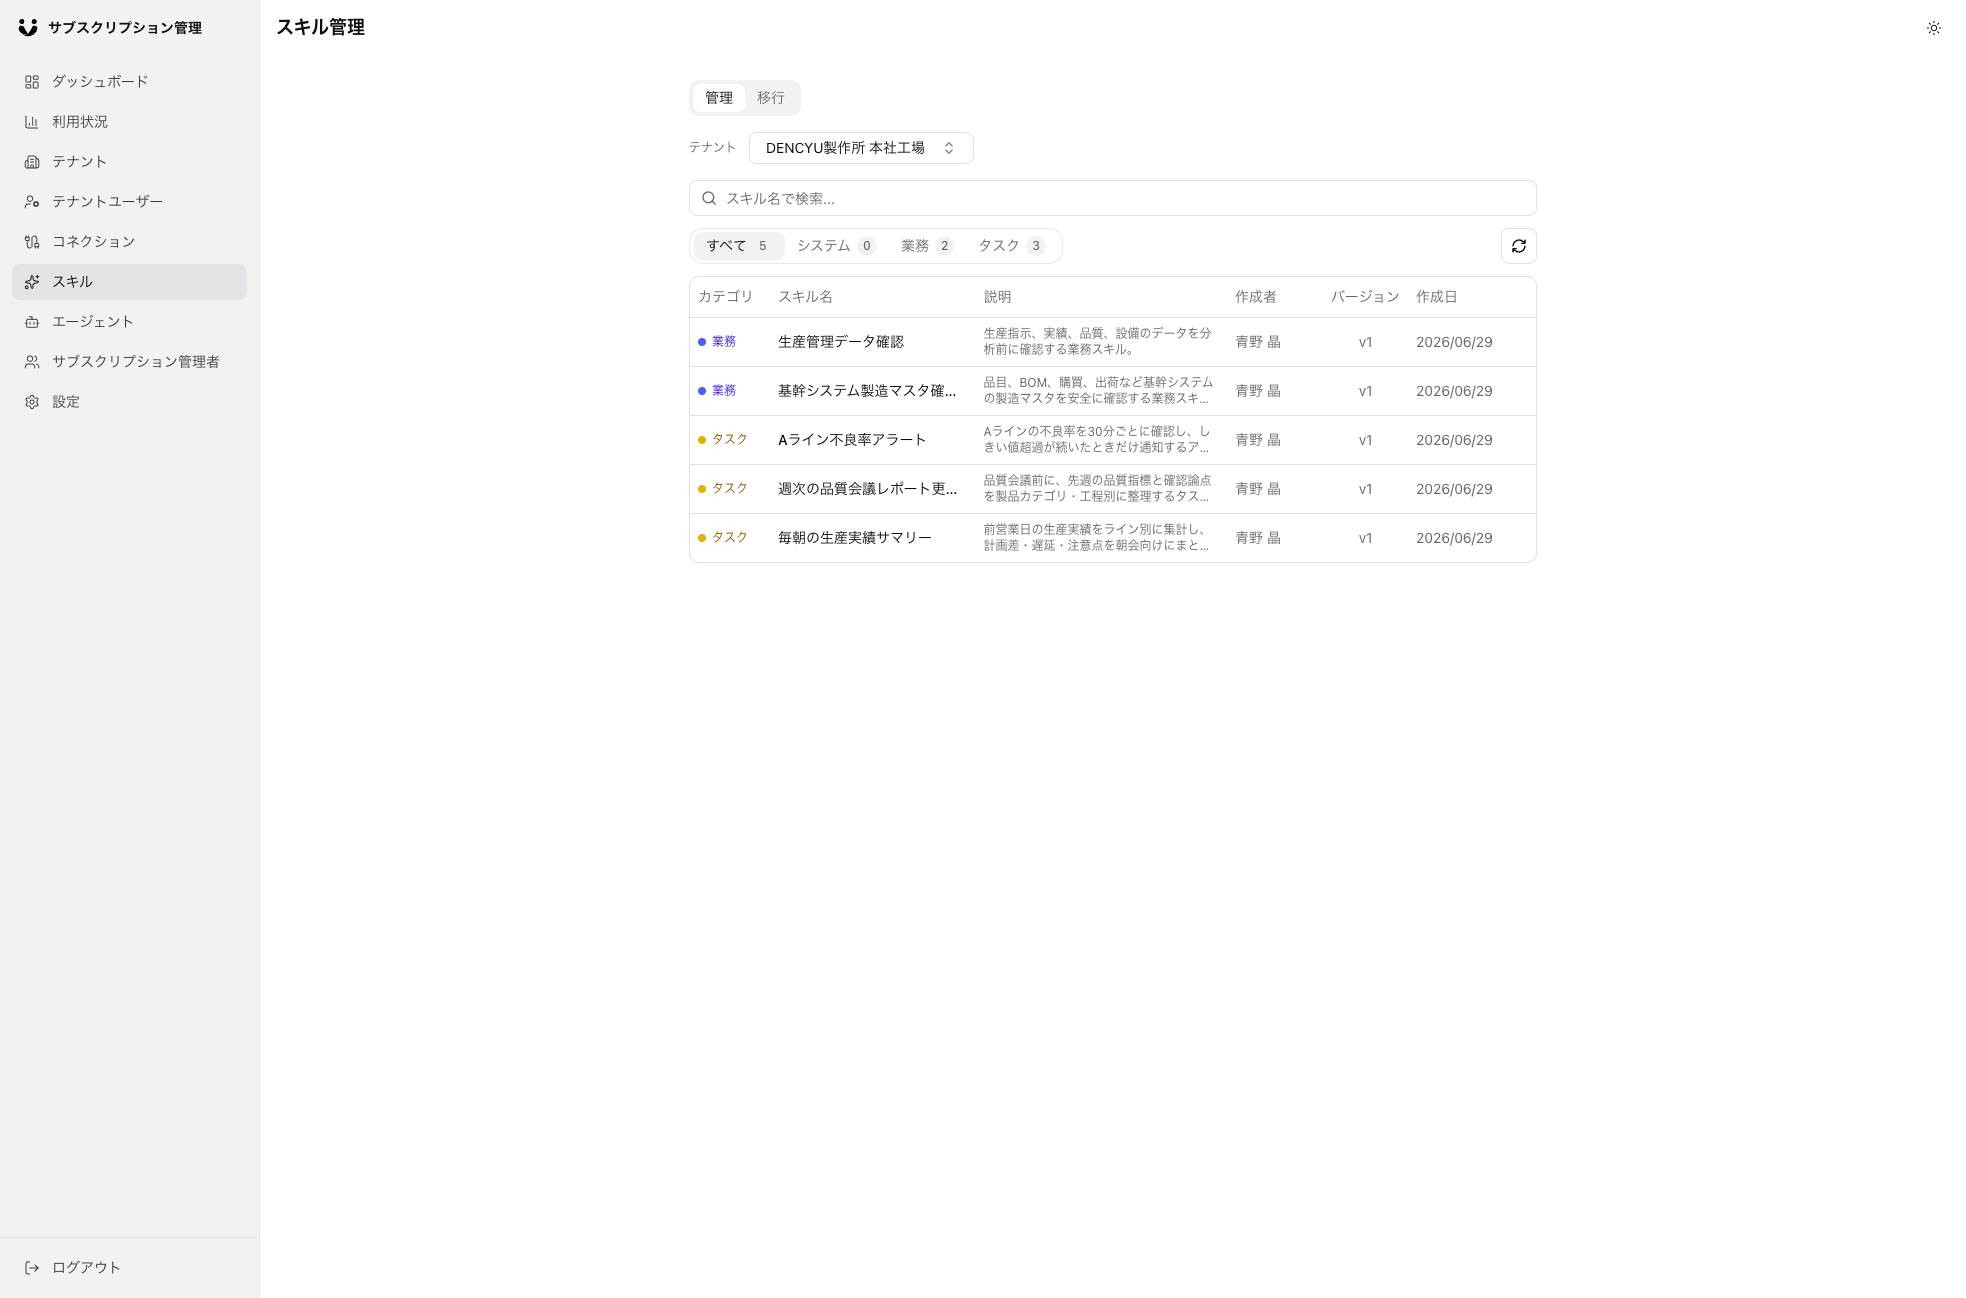Select the システム filter tab
This screenshot has width=1966, height=1298.
pyautogui.click(x=836, y=246)
